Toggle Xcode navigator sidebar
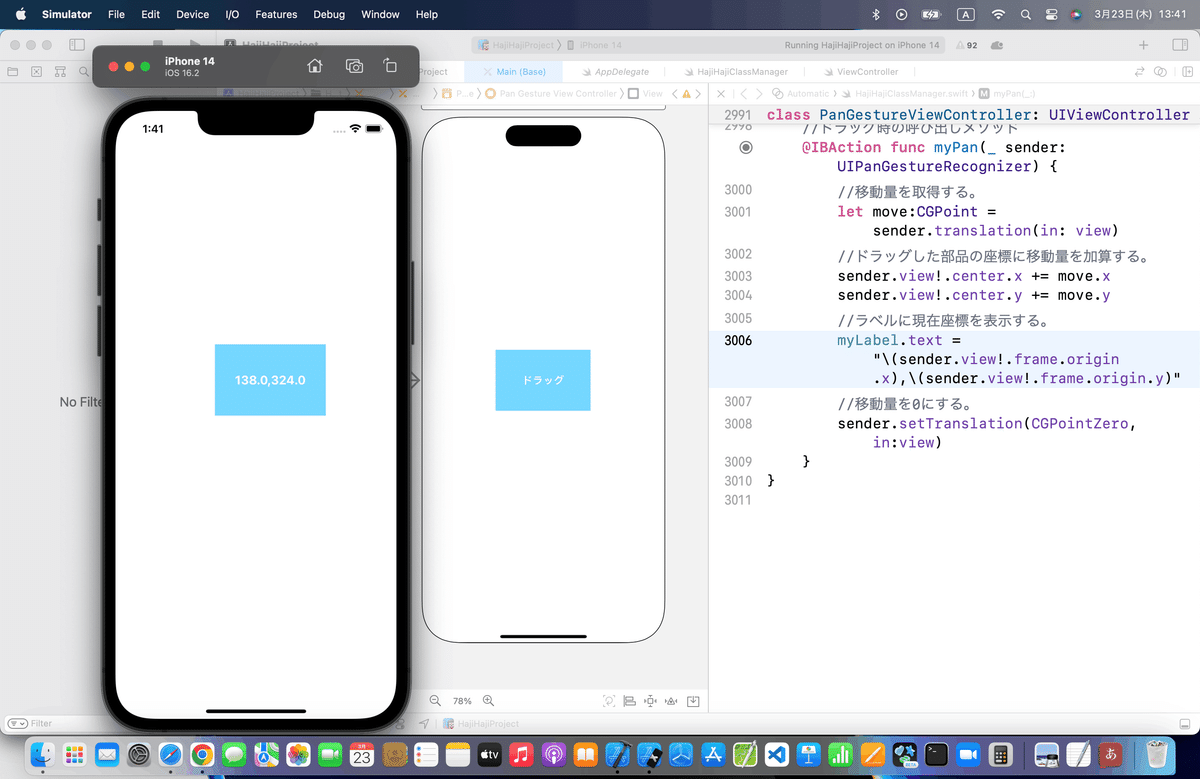Screen dimensions: 1200x779 click(77, 45)
